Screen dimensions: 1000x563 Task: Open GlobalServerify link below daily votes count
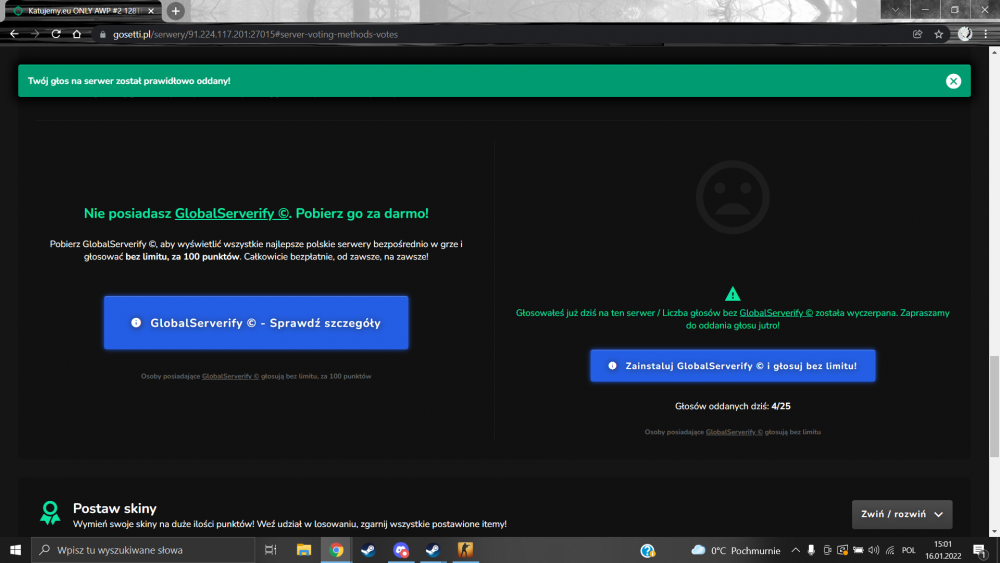pos(734,432)
